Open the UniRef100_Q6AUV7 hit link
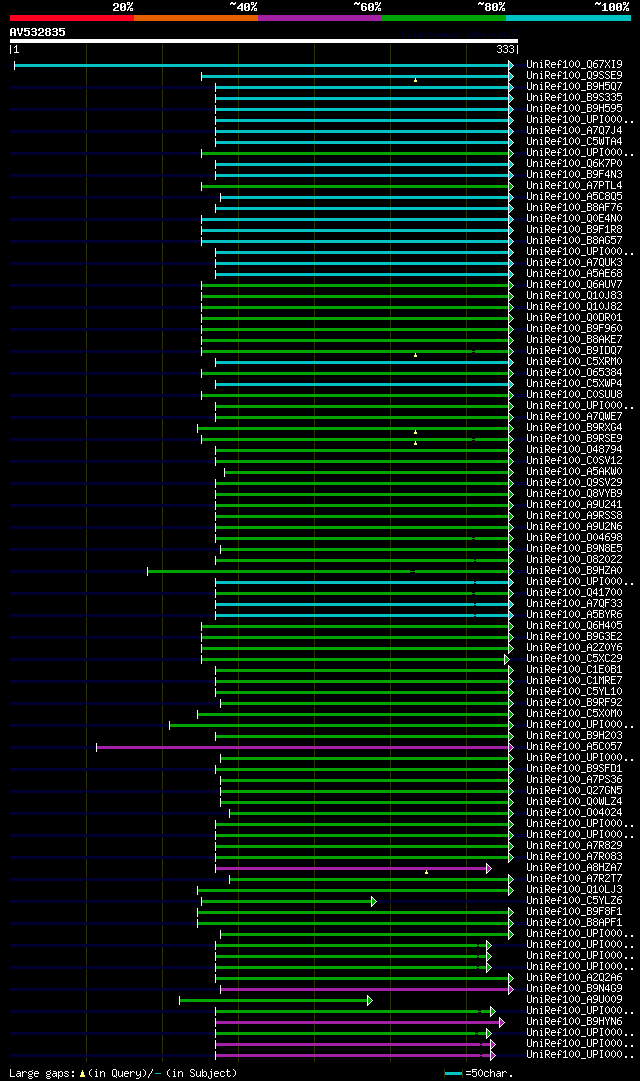Screen dimensions: 640x1081 (574, 285)
